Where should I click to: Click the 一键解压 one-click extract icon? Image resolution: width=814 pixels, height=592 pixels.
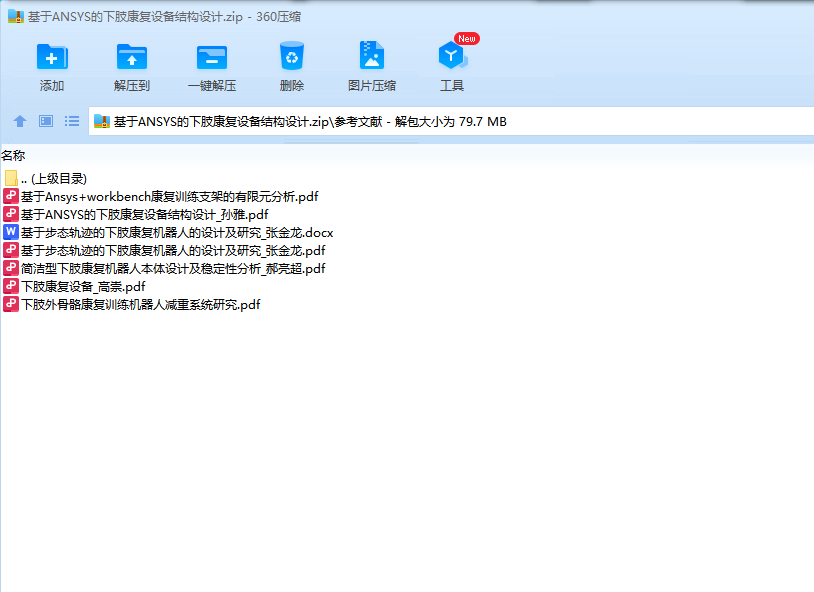click(212, 57)
